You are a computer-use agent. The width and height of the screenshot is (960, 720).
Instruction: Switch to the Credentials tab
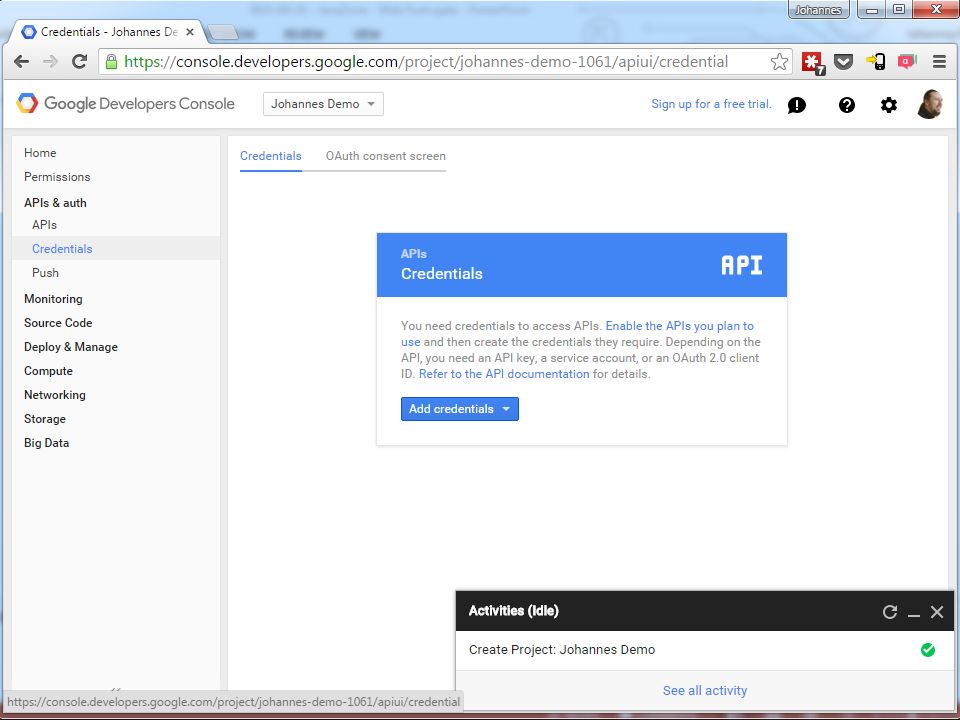pyautogui.click(x=271, y=156)
